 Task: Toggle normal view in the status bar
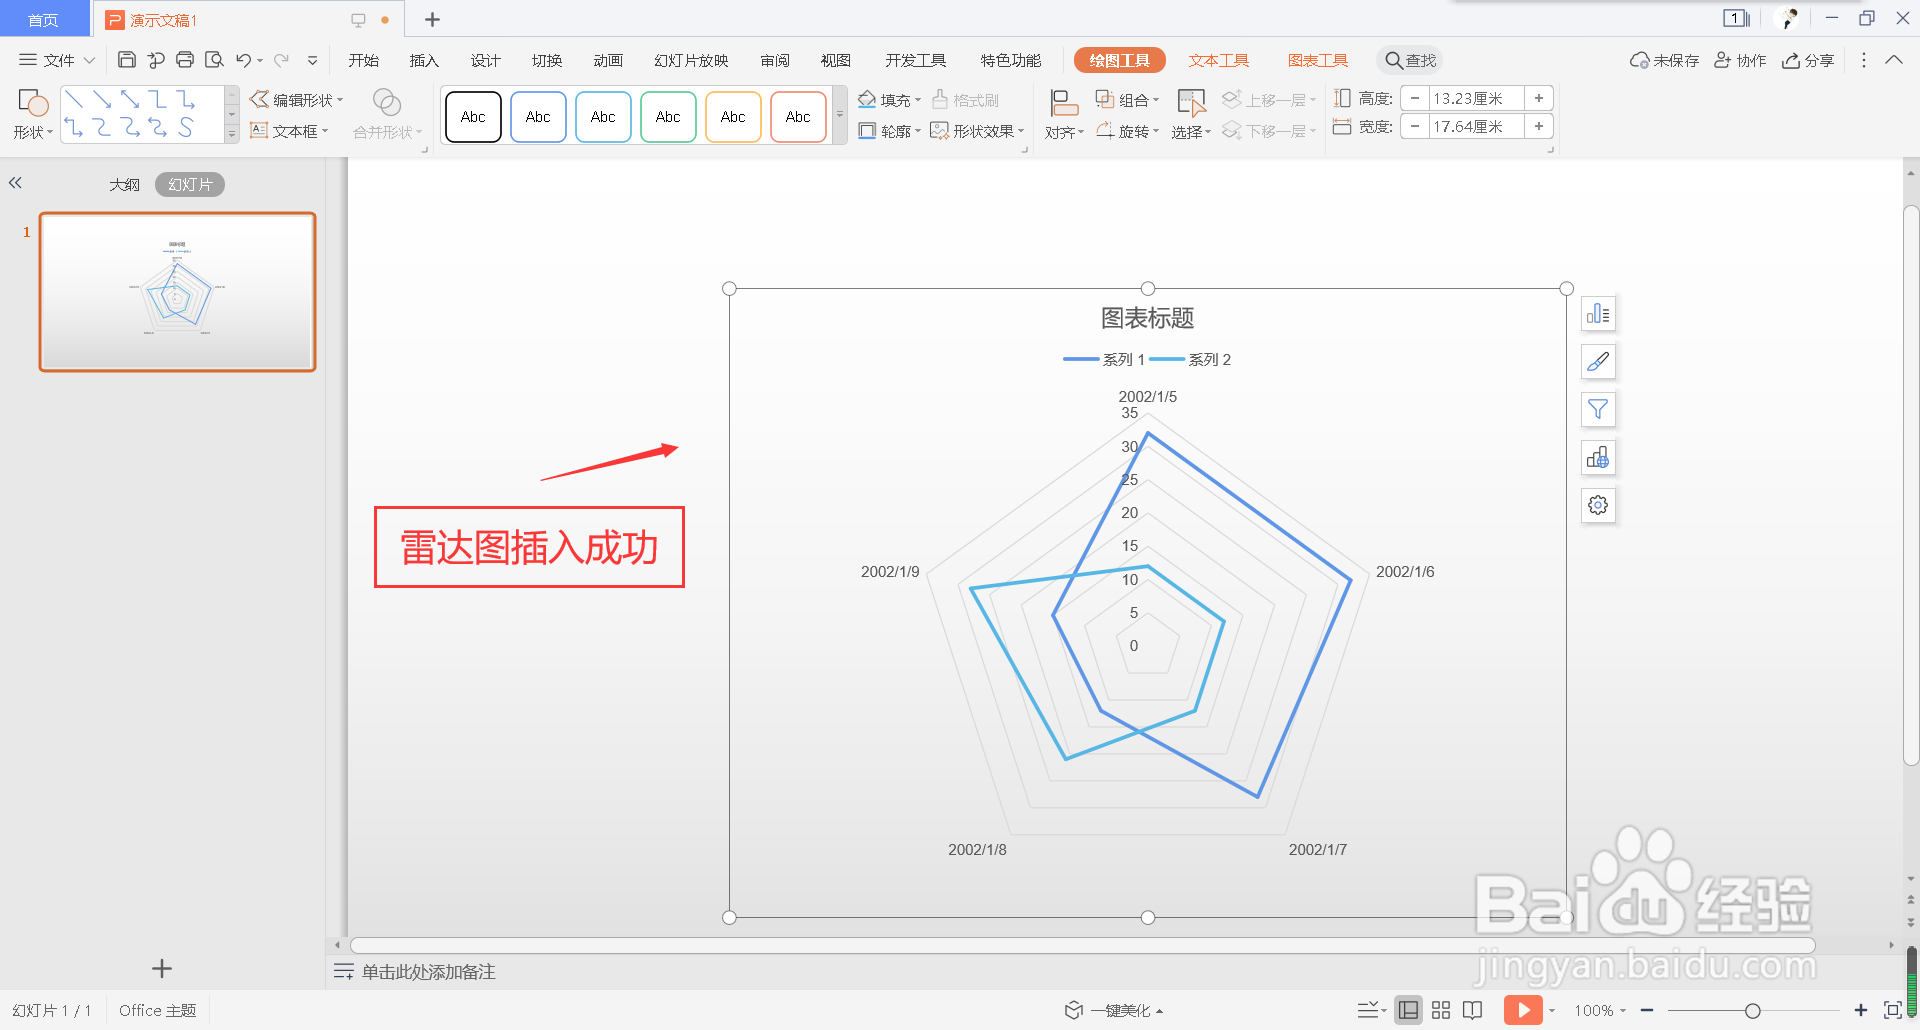(1408, 1010)
